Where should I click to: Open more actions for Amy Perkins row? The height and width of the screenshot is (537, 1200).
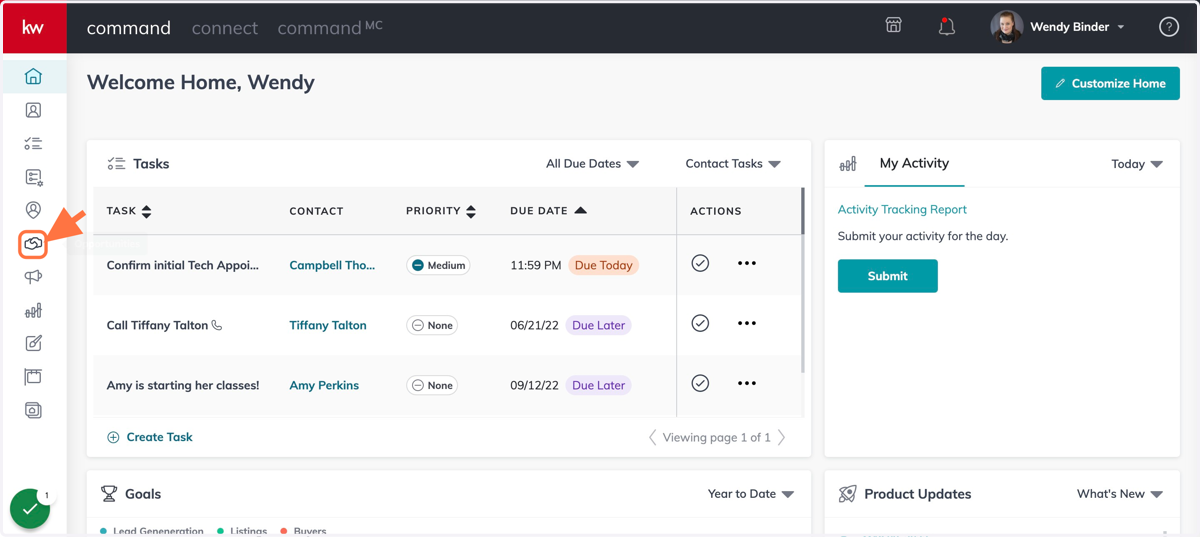(746, 383)
